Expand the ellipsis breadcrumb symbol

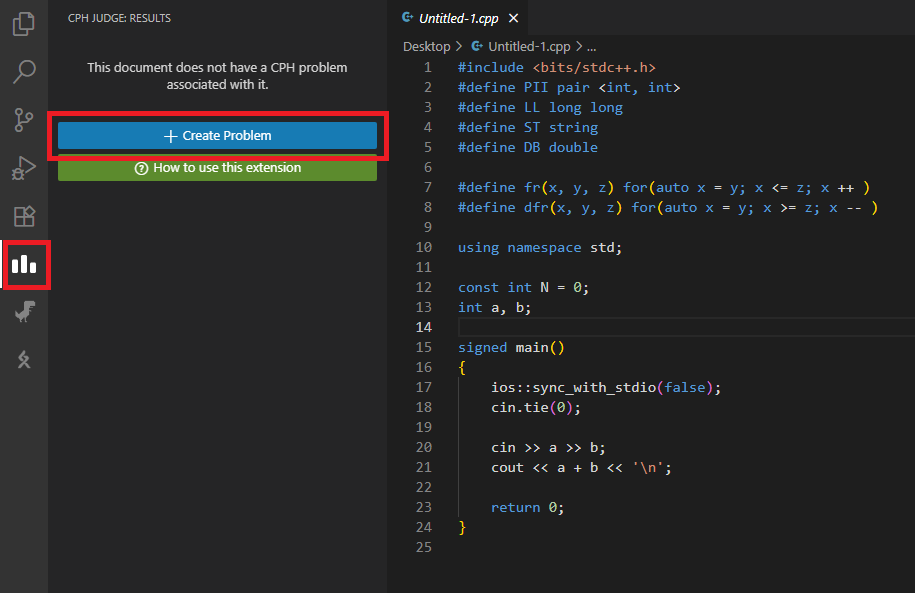(591, 46)
